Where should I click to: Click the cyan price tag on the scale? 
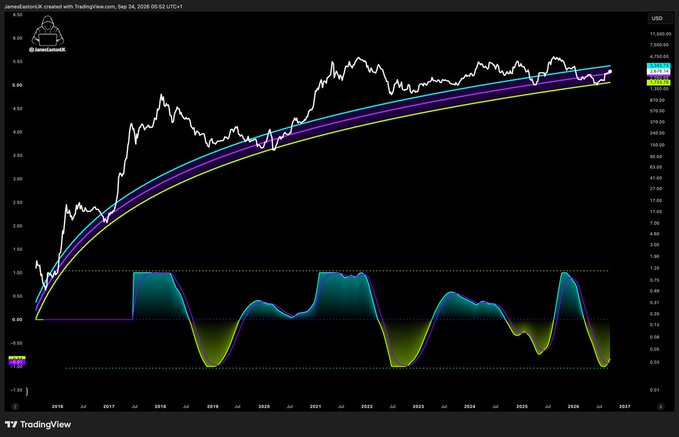click(x=659, y=66)
